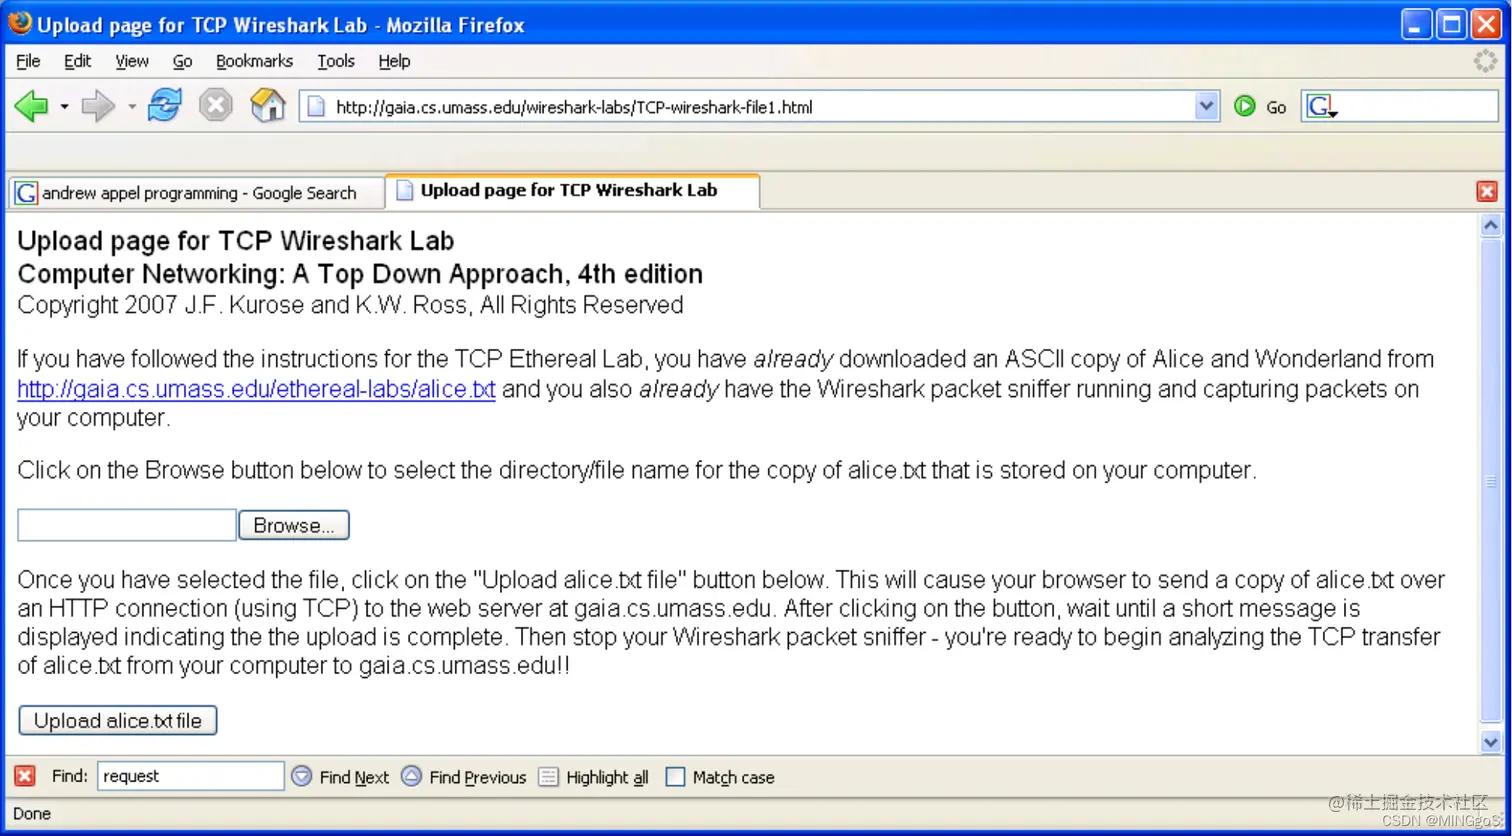Click Highlight all in the Find bar
Screen dimensions: 1512x836
(593, 777)
